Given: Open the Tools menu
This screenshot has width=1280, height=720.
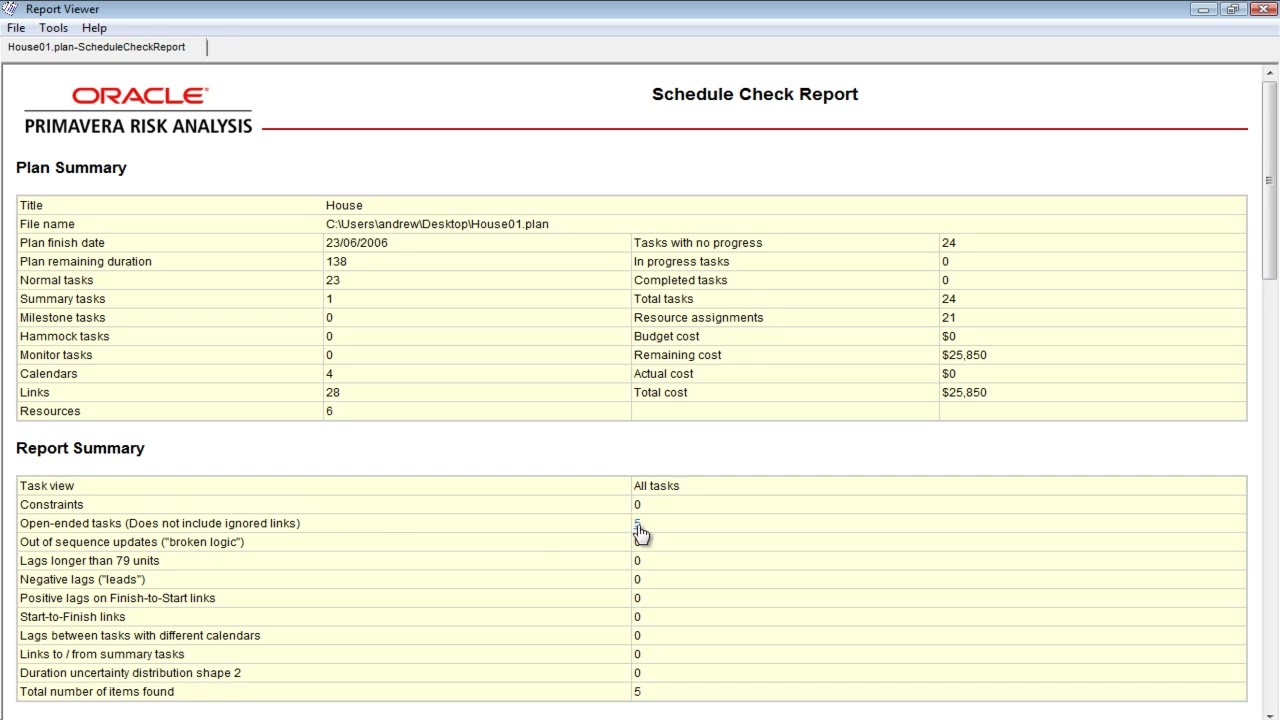Looking at the screenshot, I should (54, 28).
